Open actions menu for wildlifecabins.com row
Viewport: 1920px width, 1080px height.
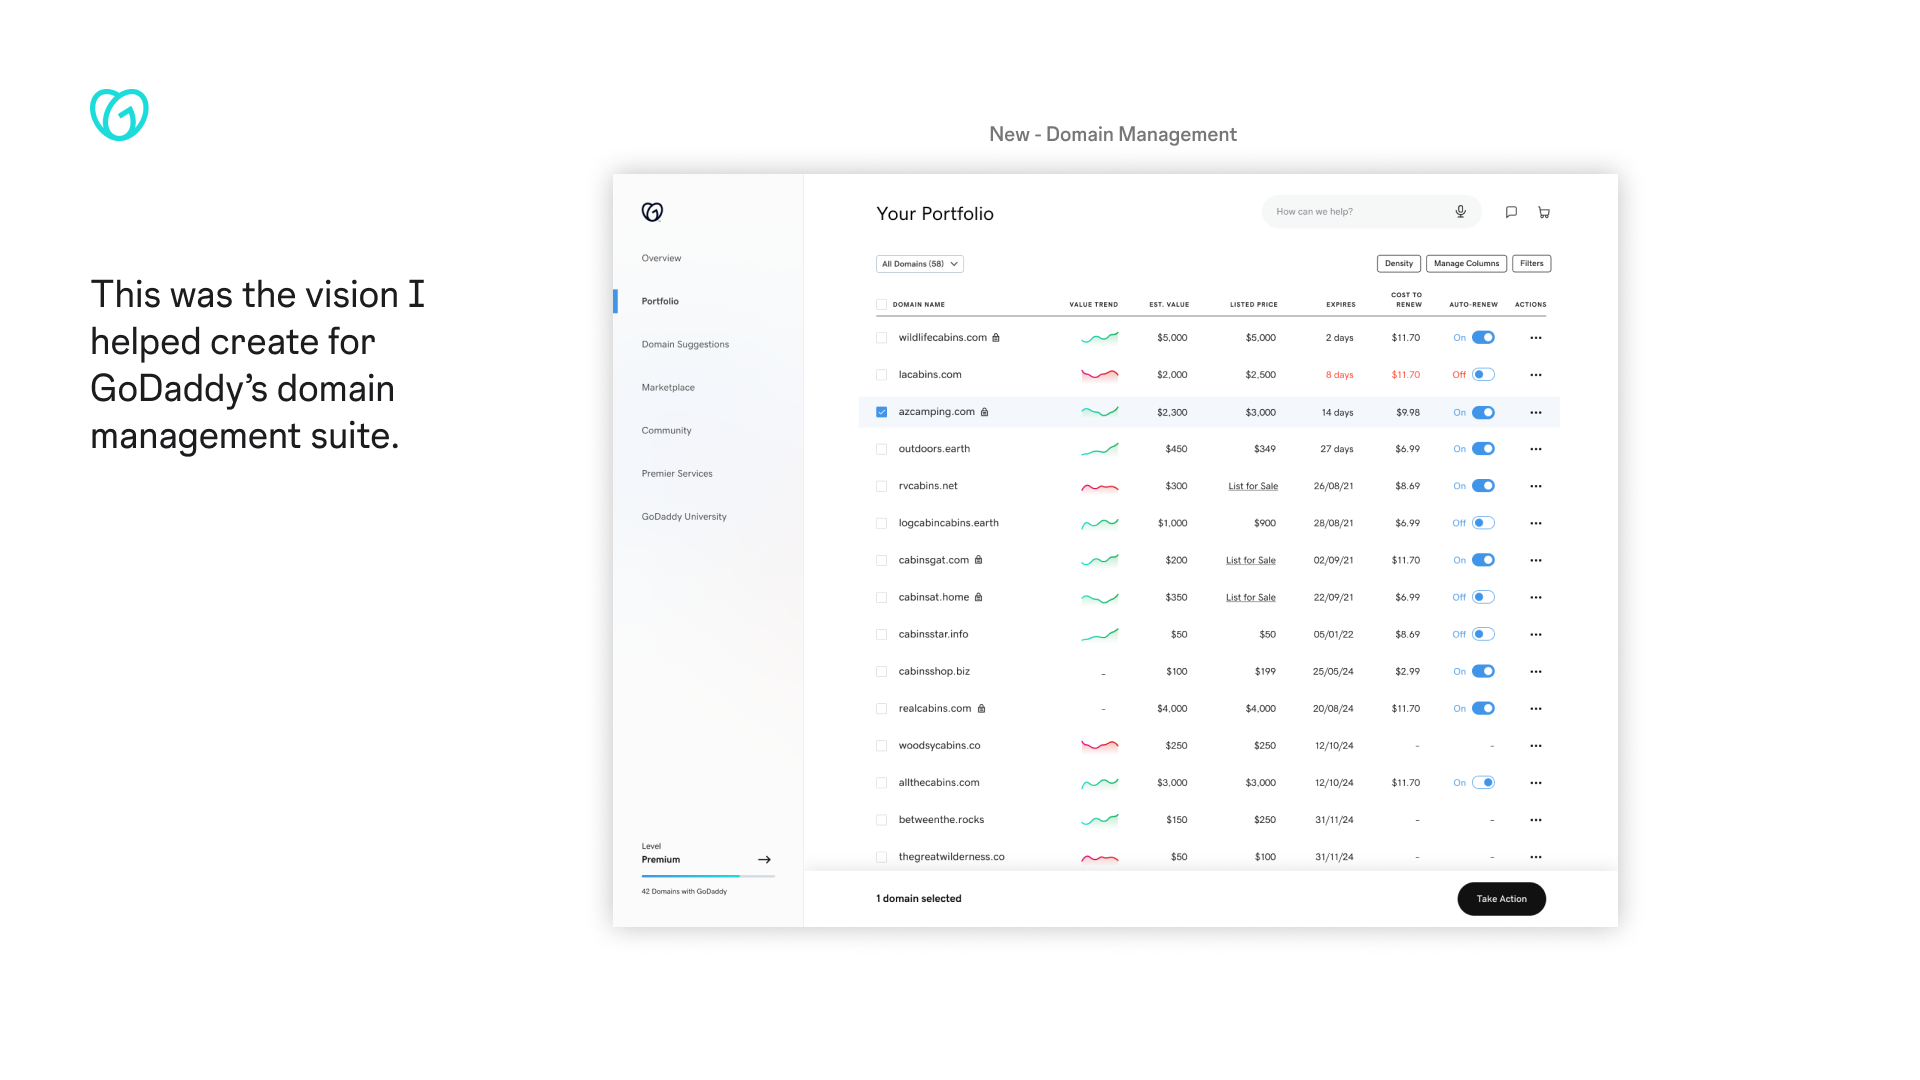(x=1536, y=338)
